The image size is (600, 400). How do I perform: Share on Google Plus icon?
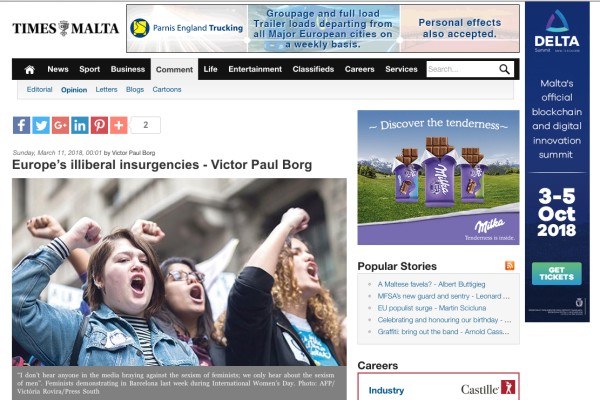60,125
